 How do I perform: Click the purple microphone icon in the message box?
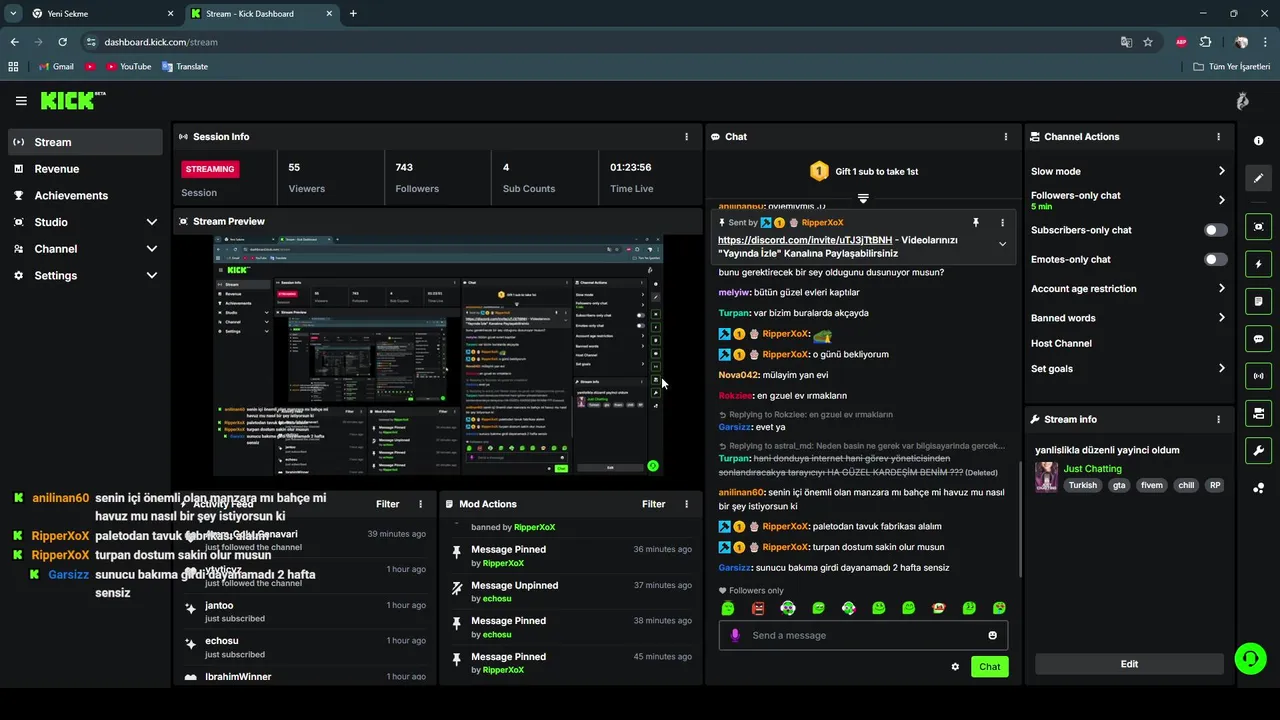point(736,636)
